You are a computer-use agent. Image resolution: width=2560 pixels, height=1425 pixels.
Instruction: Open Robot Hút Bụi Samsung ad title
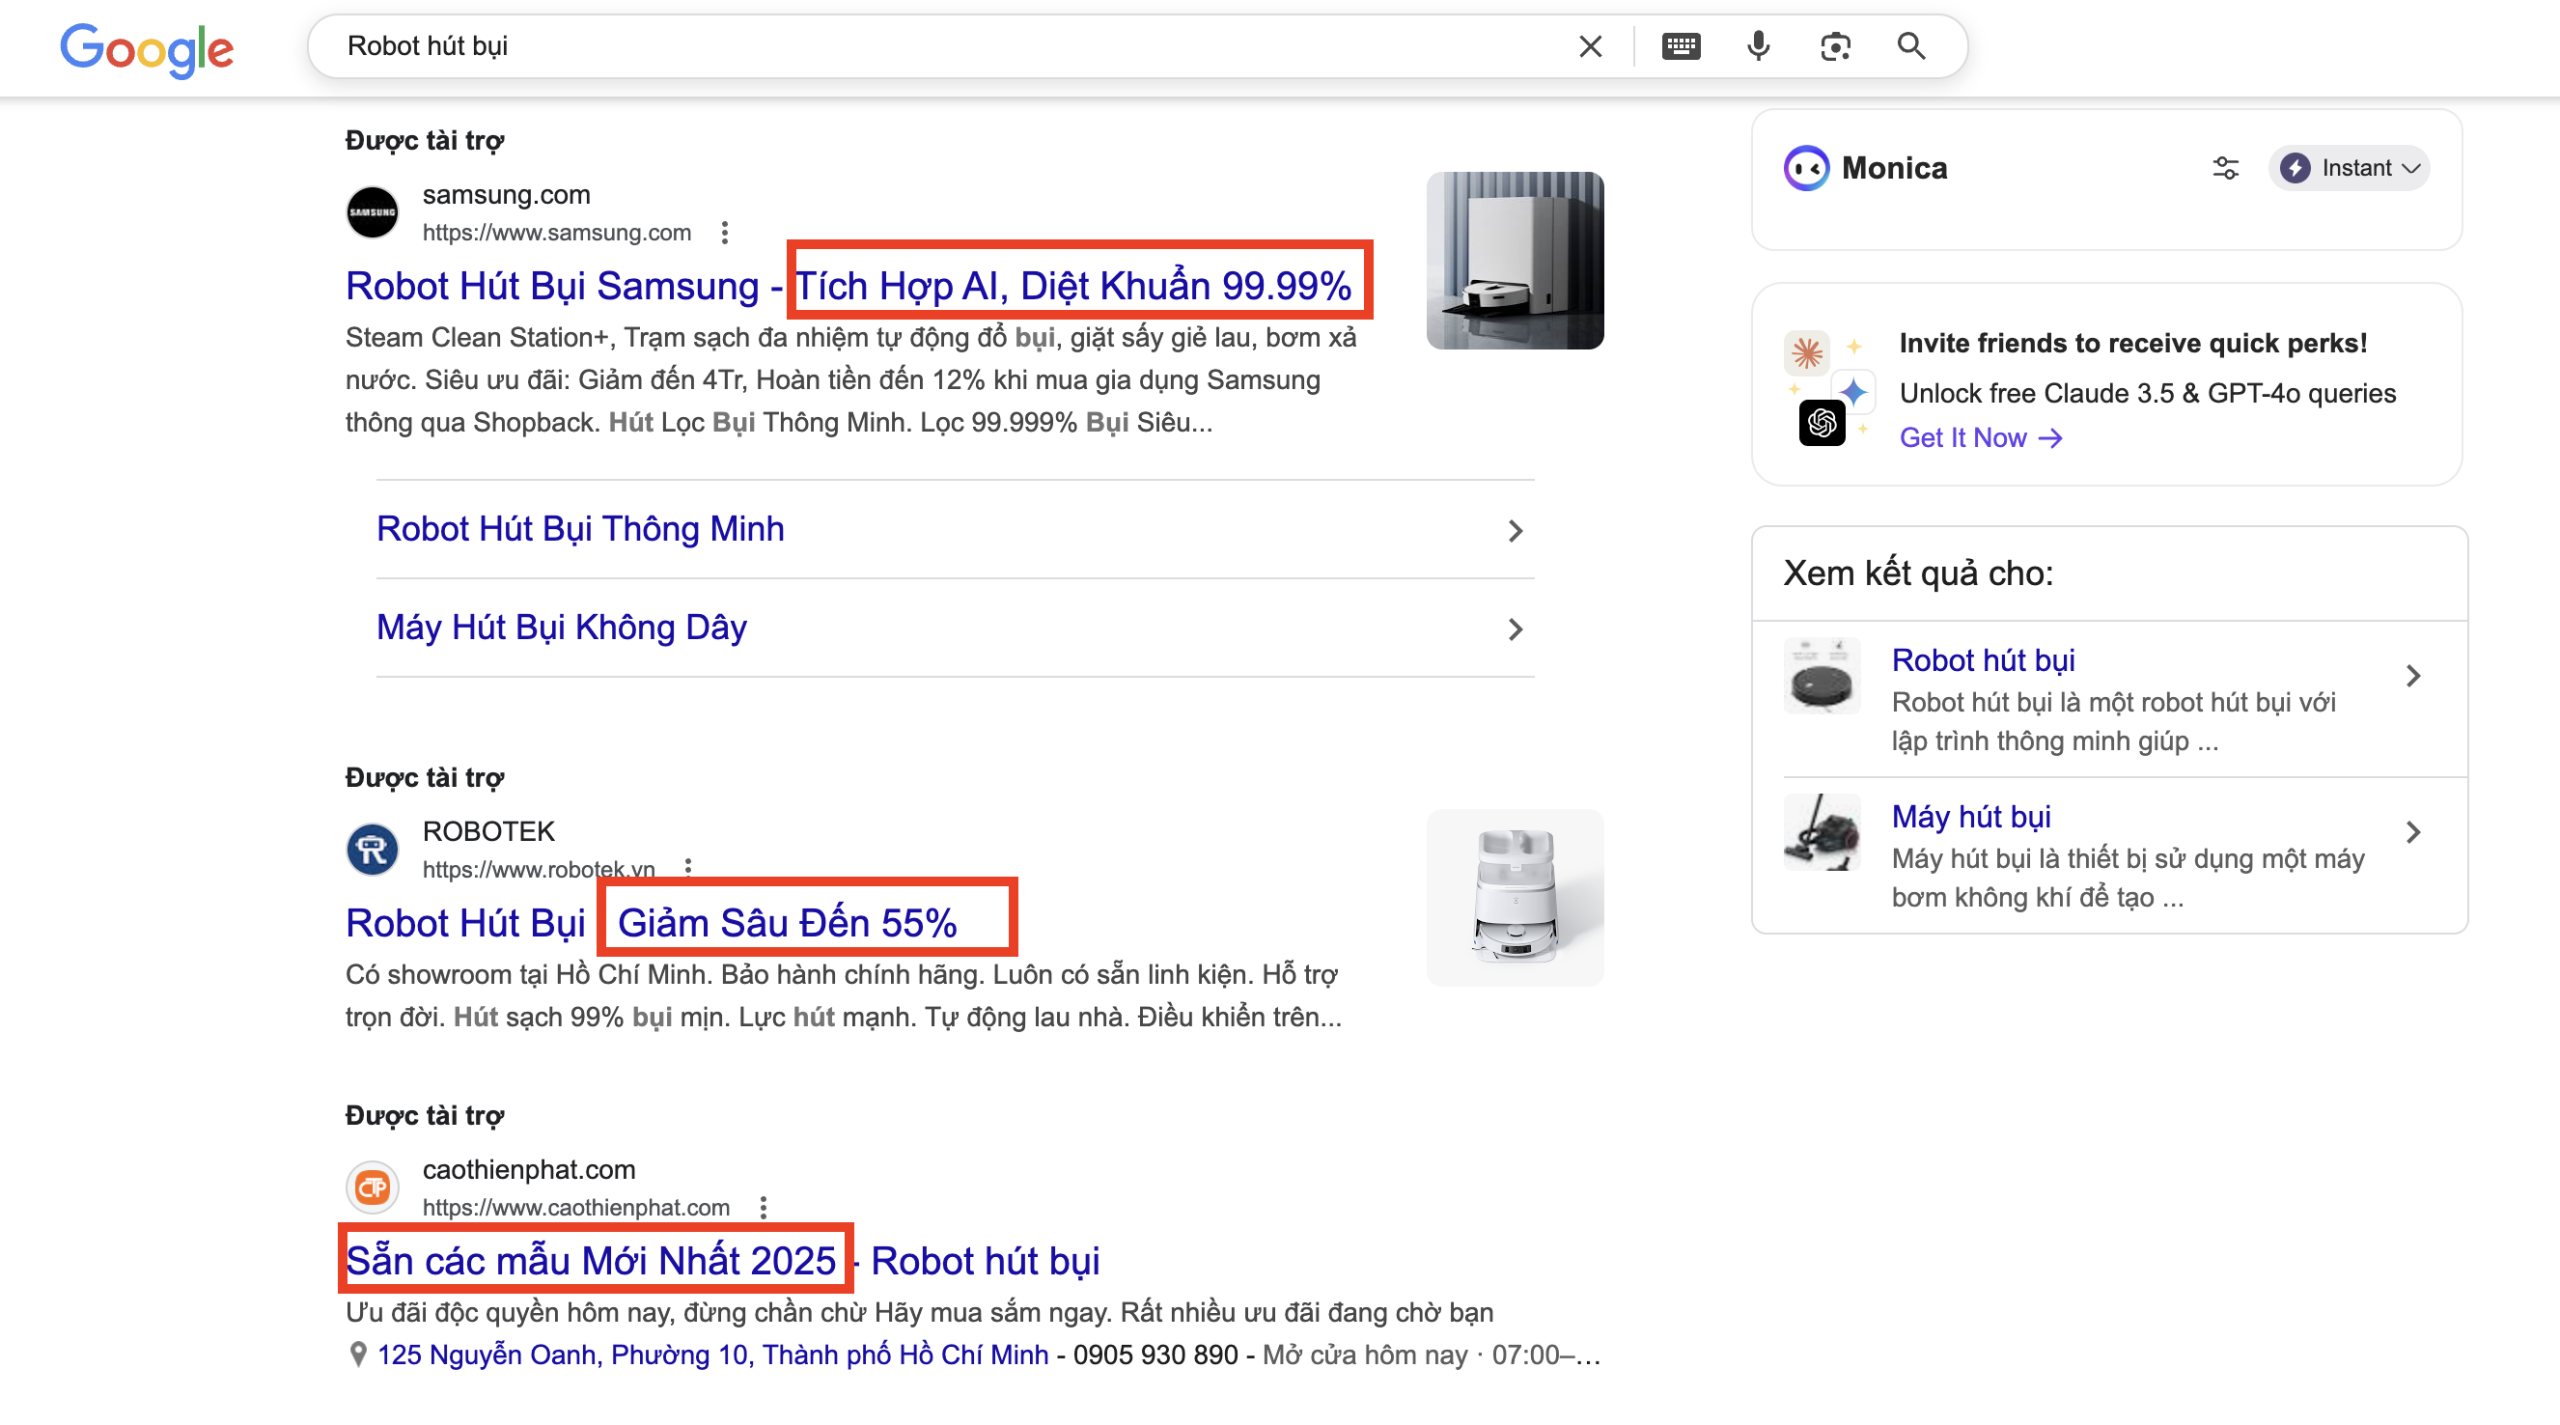(x=849, y=286)
